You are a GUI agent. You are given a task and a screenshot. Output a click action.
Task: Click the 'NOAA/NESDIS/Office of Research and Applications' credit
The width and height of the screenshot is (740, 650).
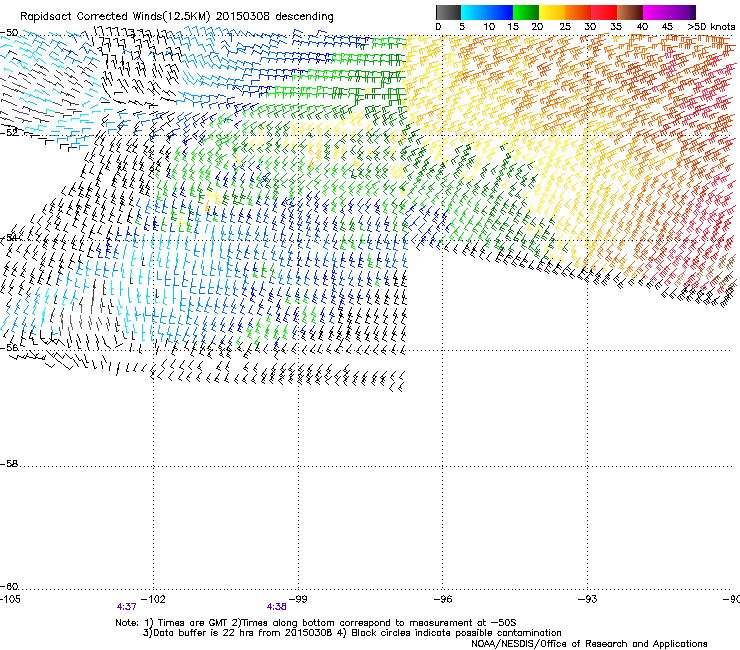(x=589, y=644)
